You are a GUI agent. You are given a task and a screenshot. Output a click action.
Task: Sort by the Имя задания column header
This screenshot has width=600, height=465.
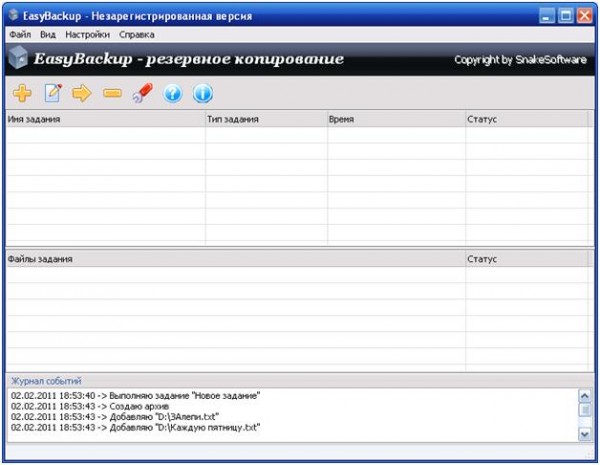click(106, 119)
